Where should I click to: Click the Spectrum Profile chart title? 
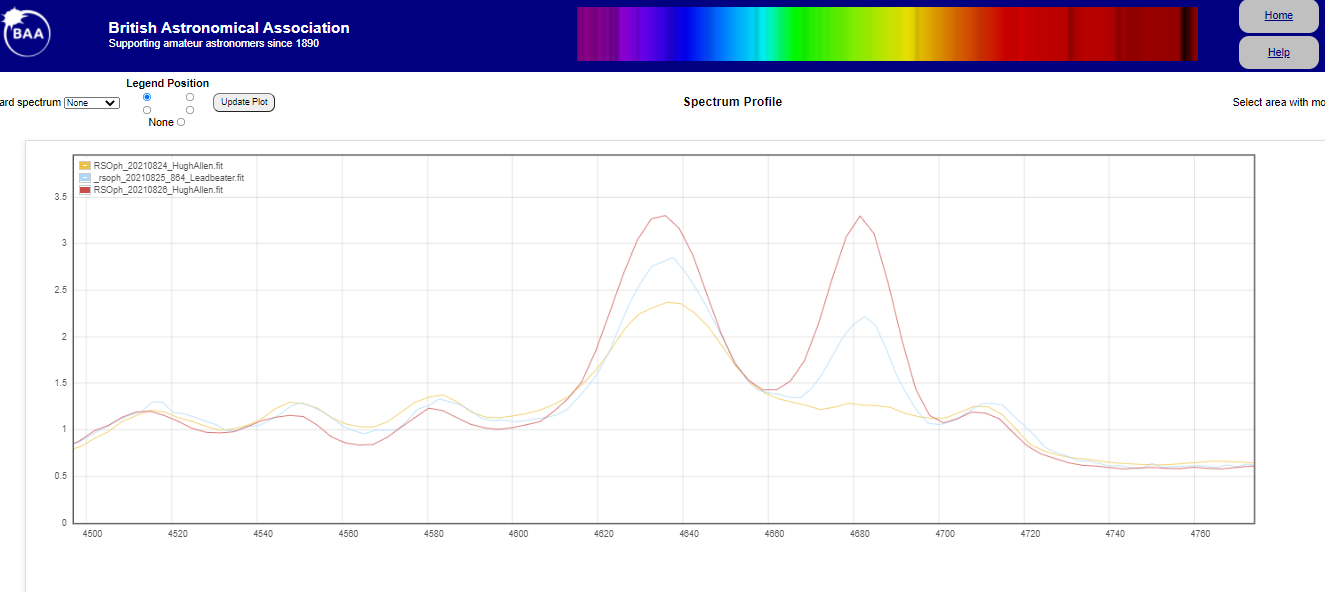click(x=732, y=102)
